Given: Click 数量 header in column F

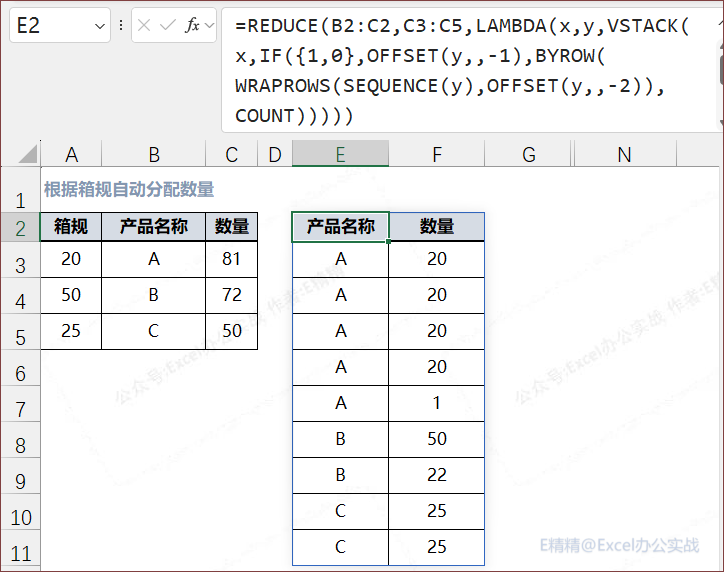Looking at the screenshot, I should coord(437,227).
